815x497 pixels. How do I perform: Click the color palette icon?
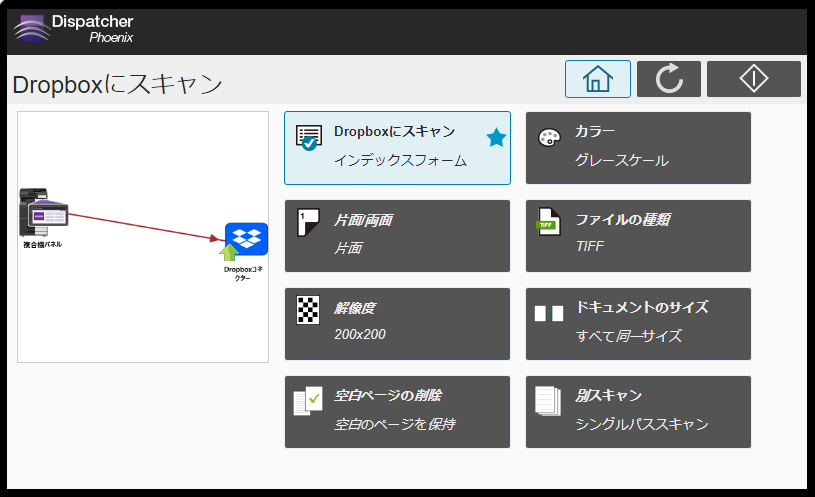click(549, 138)
